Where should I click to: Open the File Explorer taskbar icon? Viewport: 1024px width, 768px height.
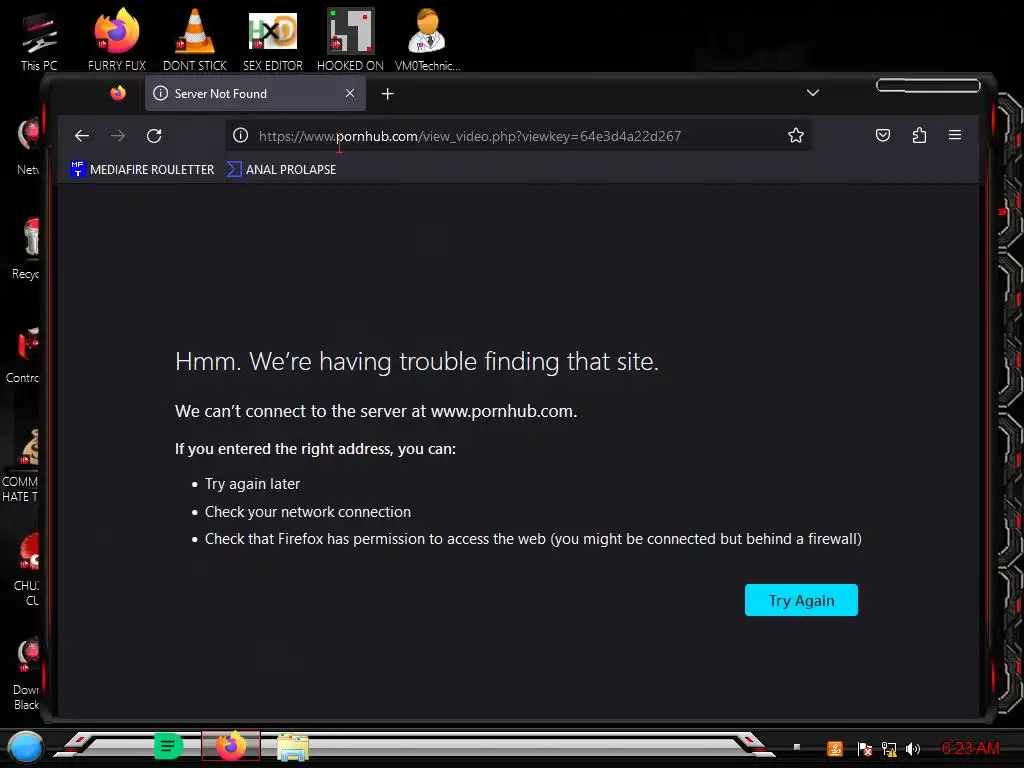pyautogui.click(x=293, y=747)
